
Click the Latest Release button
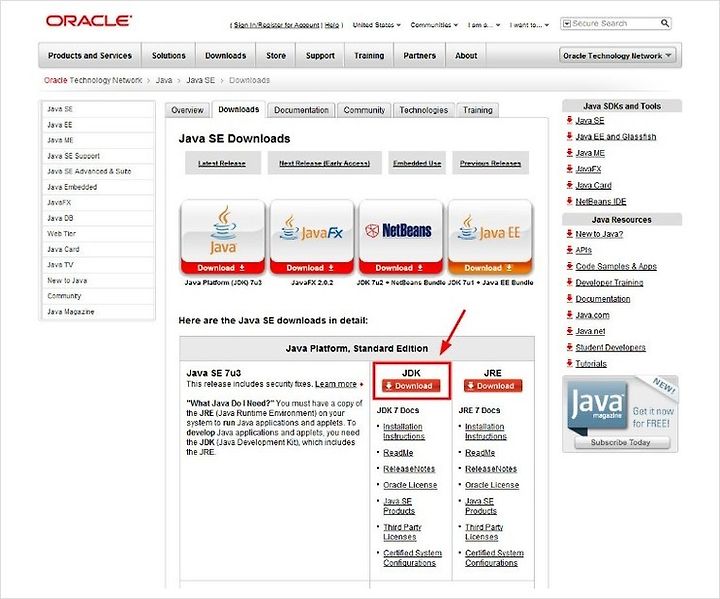pyautogui.click(x=223, y=163)
